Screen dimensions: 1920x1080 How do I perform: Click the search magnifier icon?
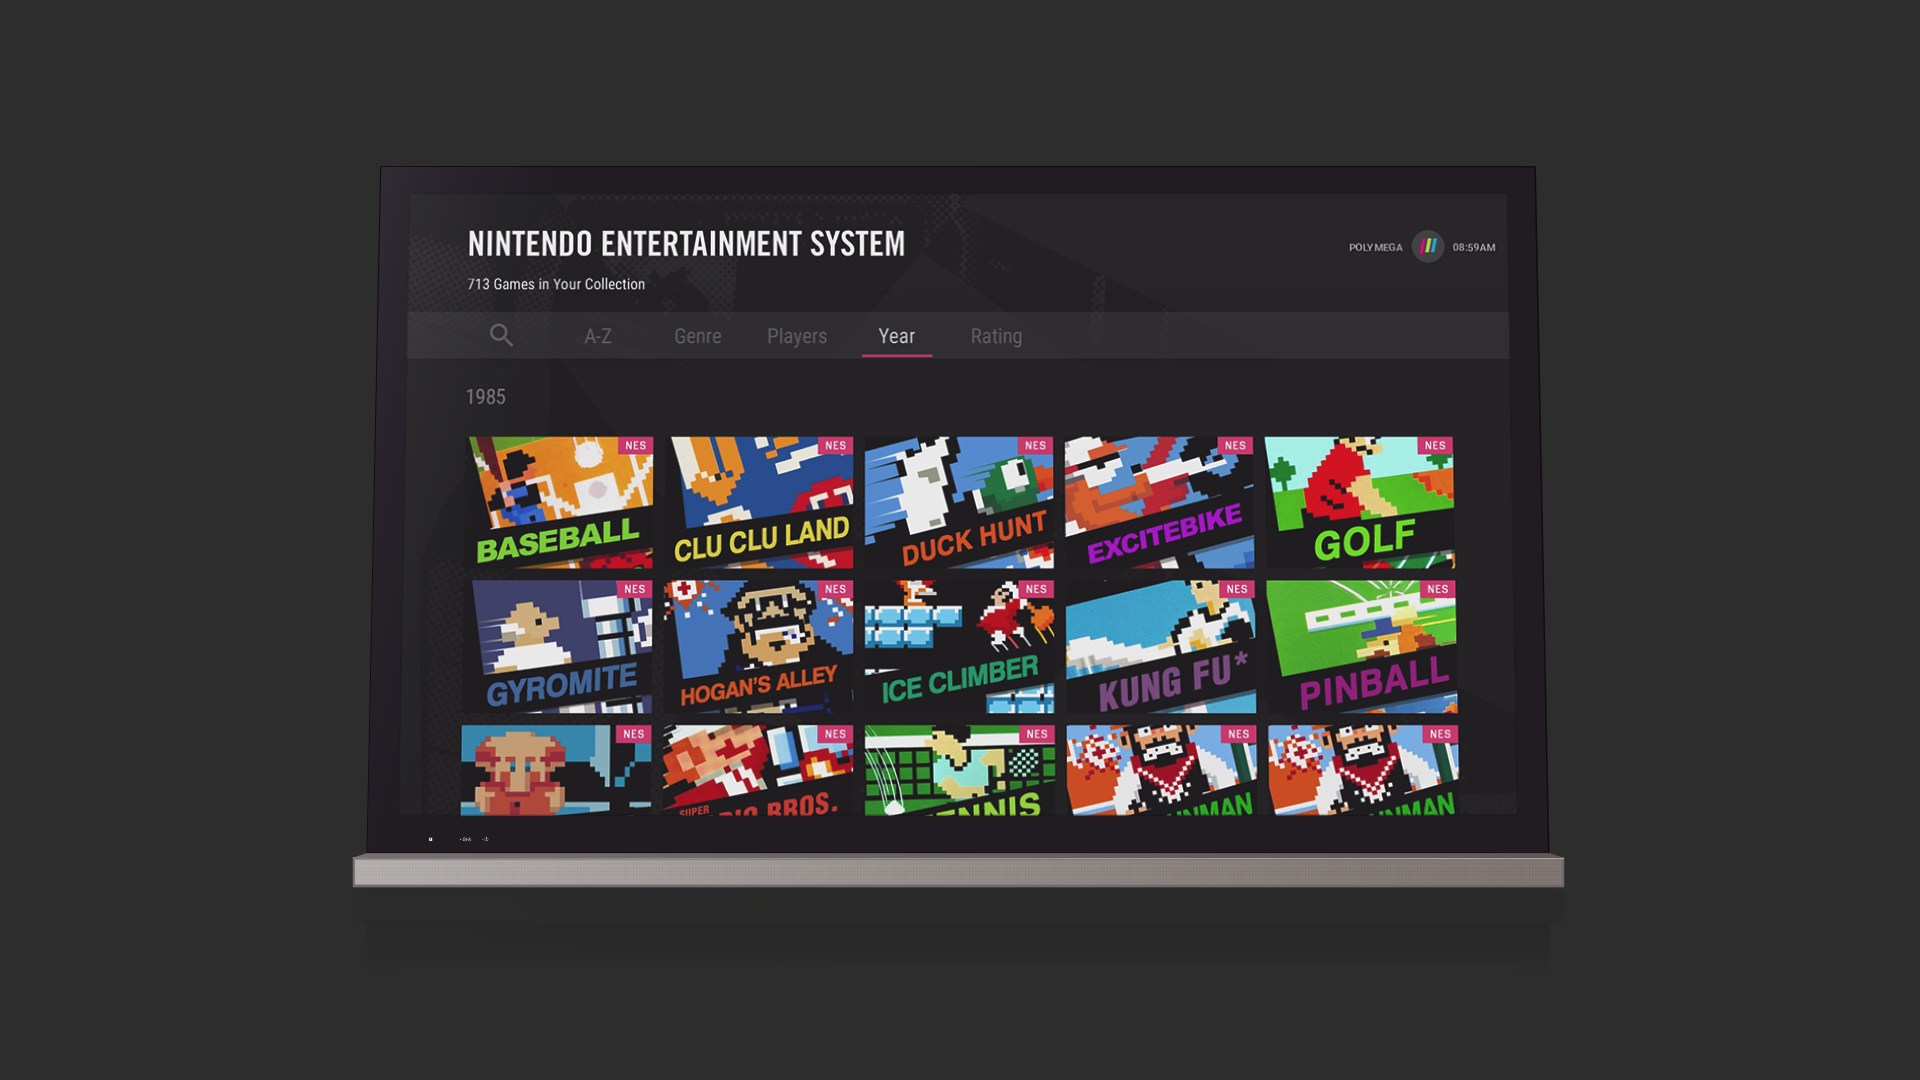click(501, 336)
